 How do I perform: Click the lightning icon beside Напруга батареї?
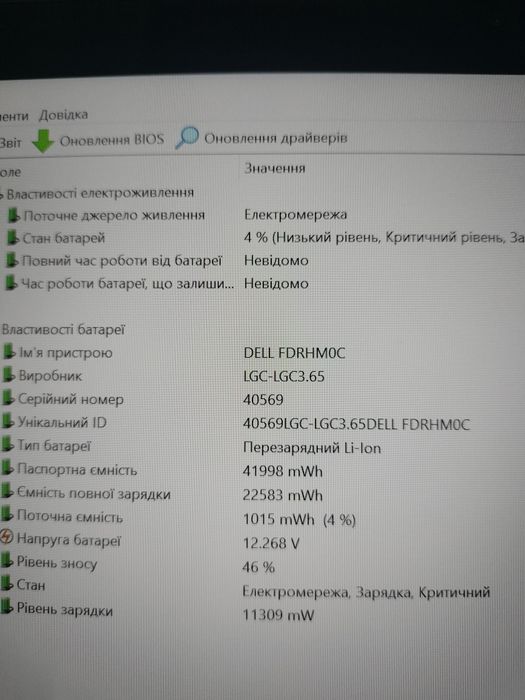click(x=7, y=539)
